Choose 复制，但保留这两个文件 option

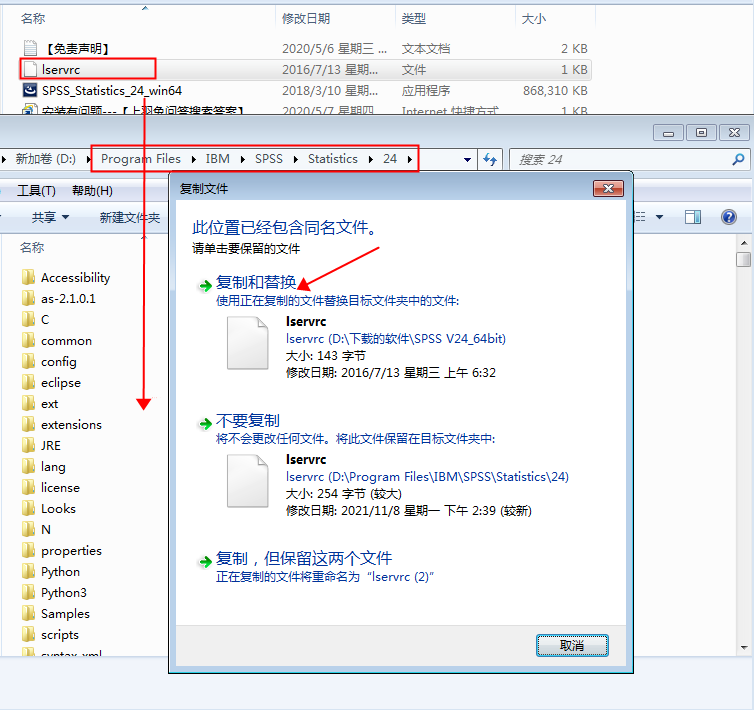pyautogui.click(x=304, y=558)
